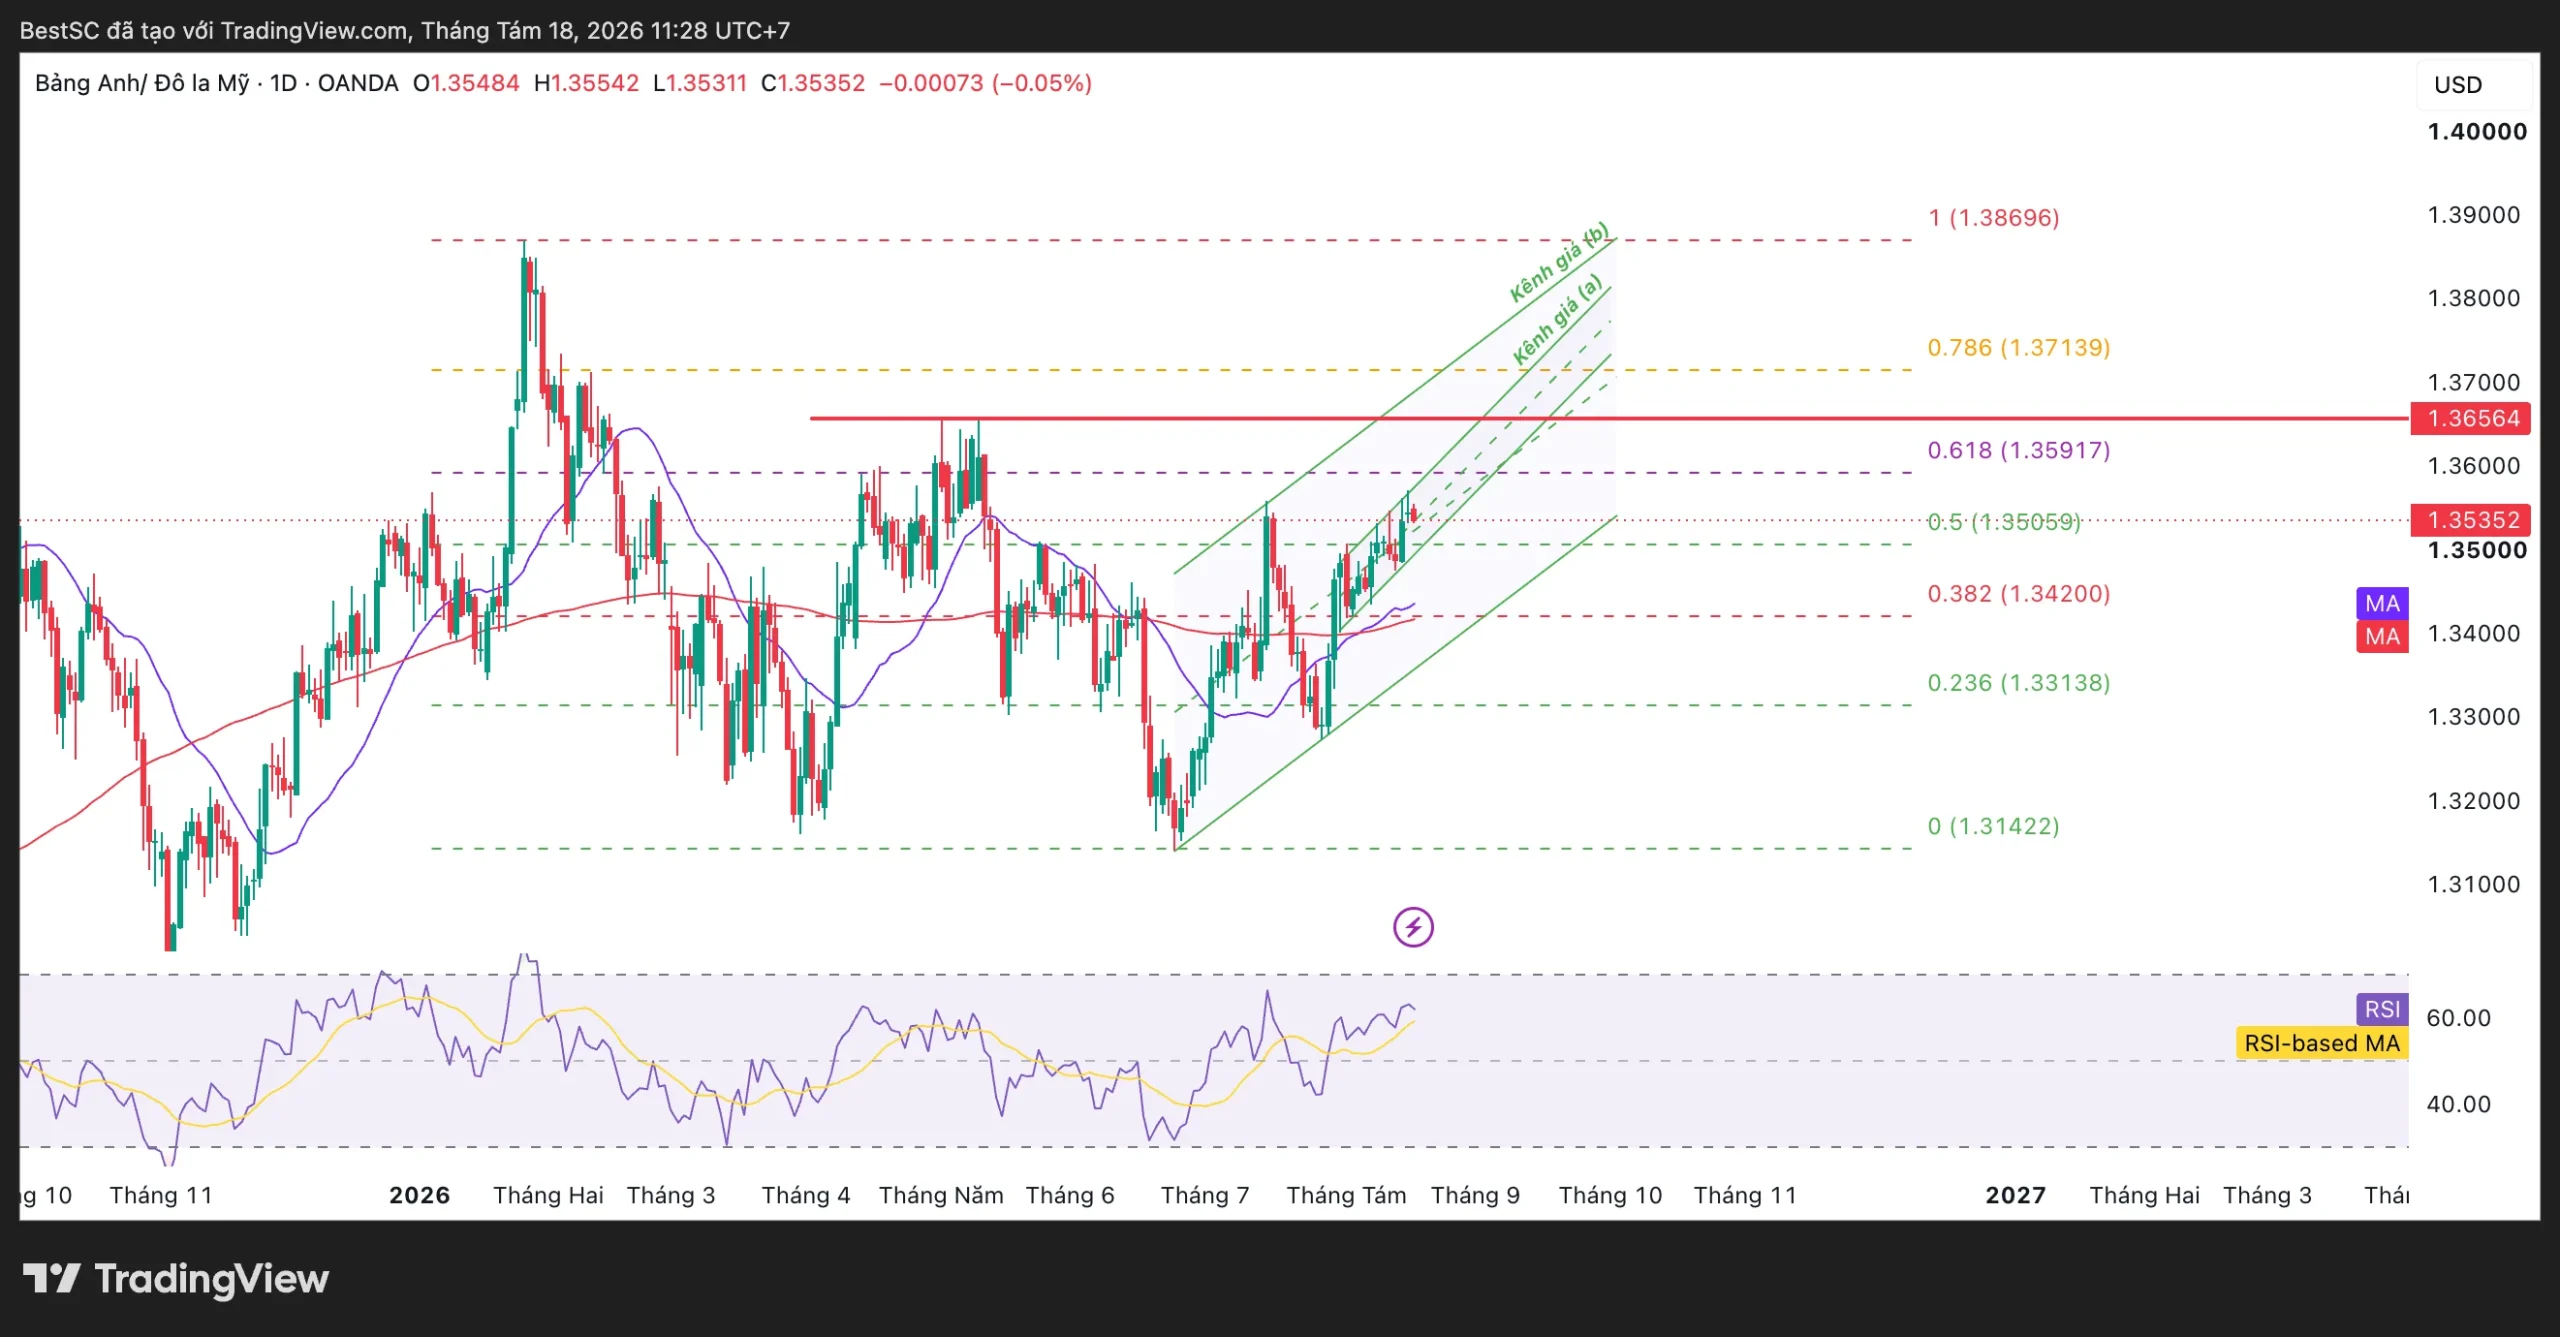Select the Fibonacci 0.618 (1.35917) level label
The image size is (2560, 1337).
coord(2019,450)
